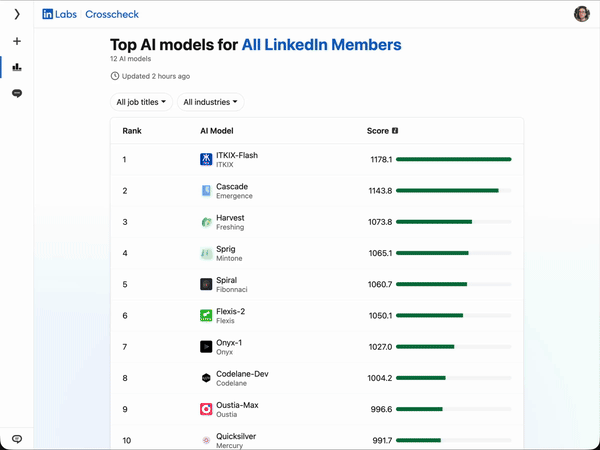Click the All LinkedIn Members heading

[x=321, y=45]
